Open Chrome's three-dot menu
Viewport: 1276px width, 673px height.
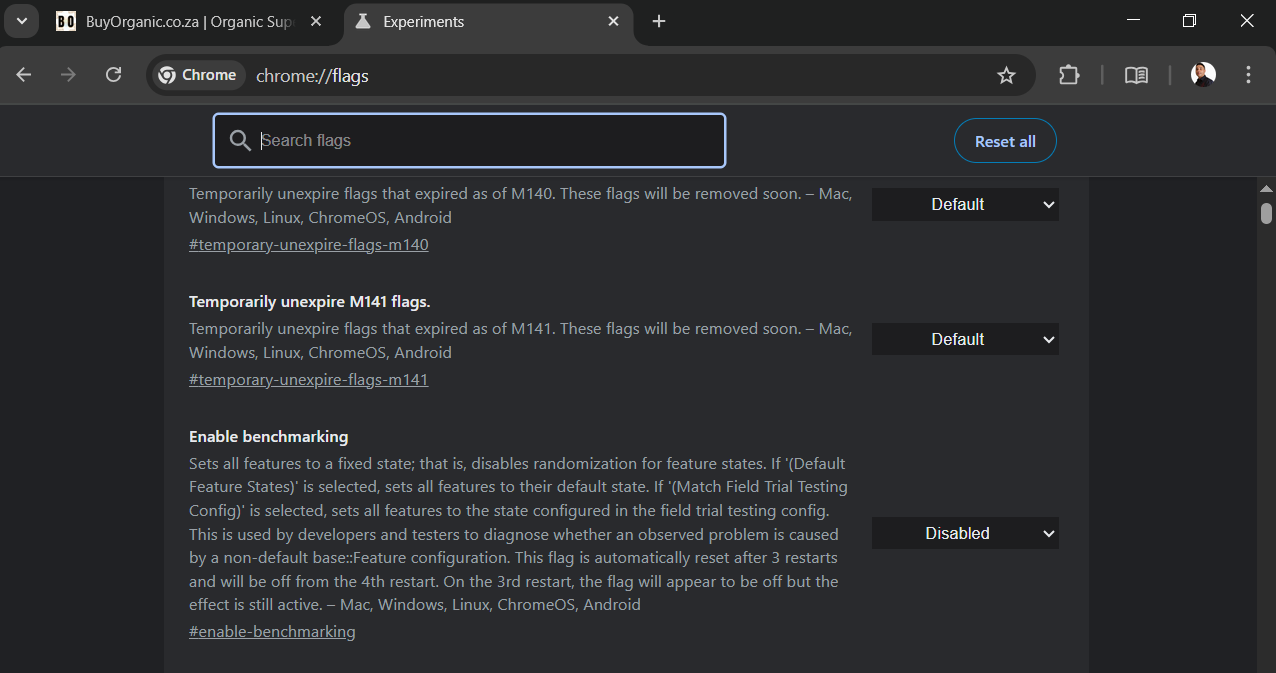pos(1248,75)
